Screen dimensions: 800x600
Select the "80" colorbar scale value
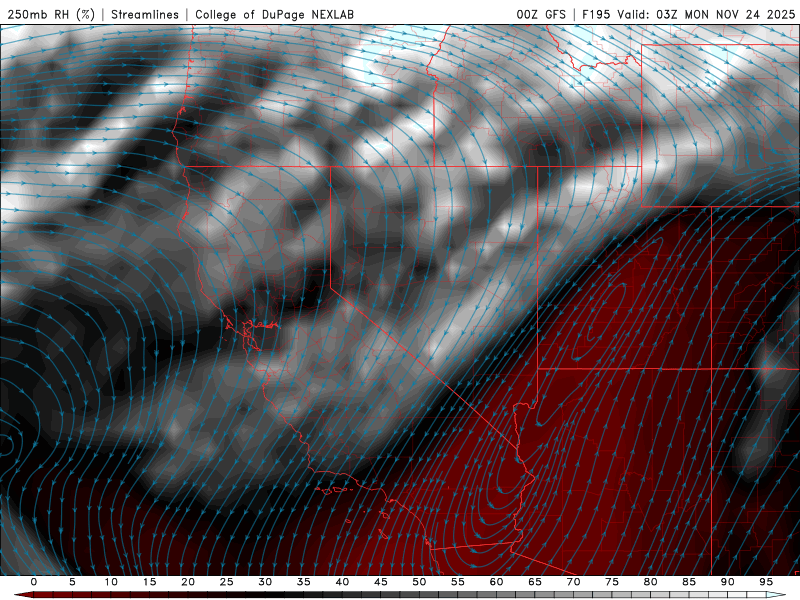pos(650,582)
